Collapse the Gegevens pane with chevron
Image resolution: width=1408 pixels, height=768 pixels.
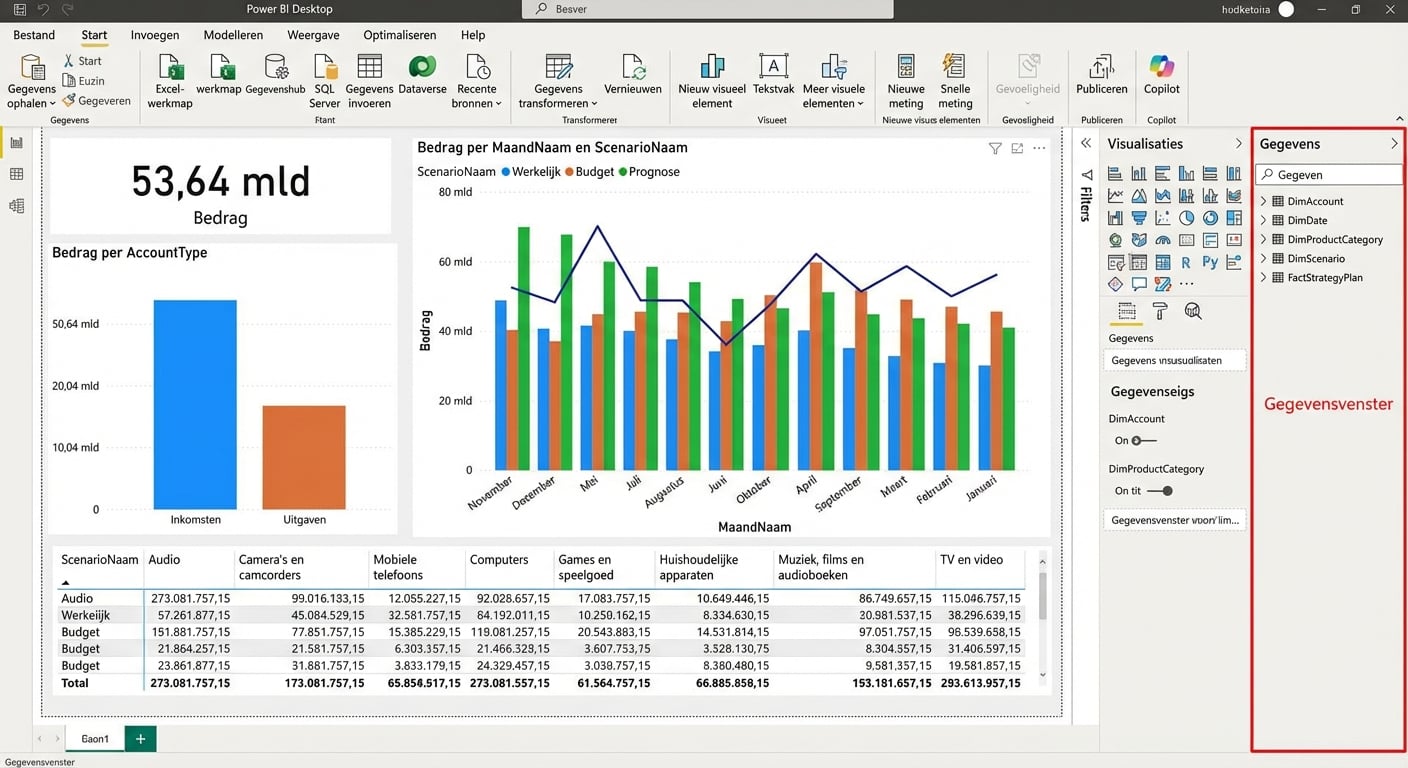tap(1394, 144)
